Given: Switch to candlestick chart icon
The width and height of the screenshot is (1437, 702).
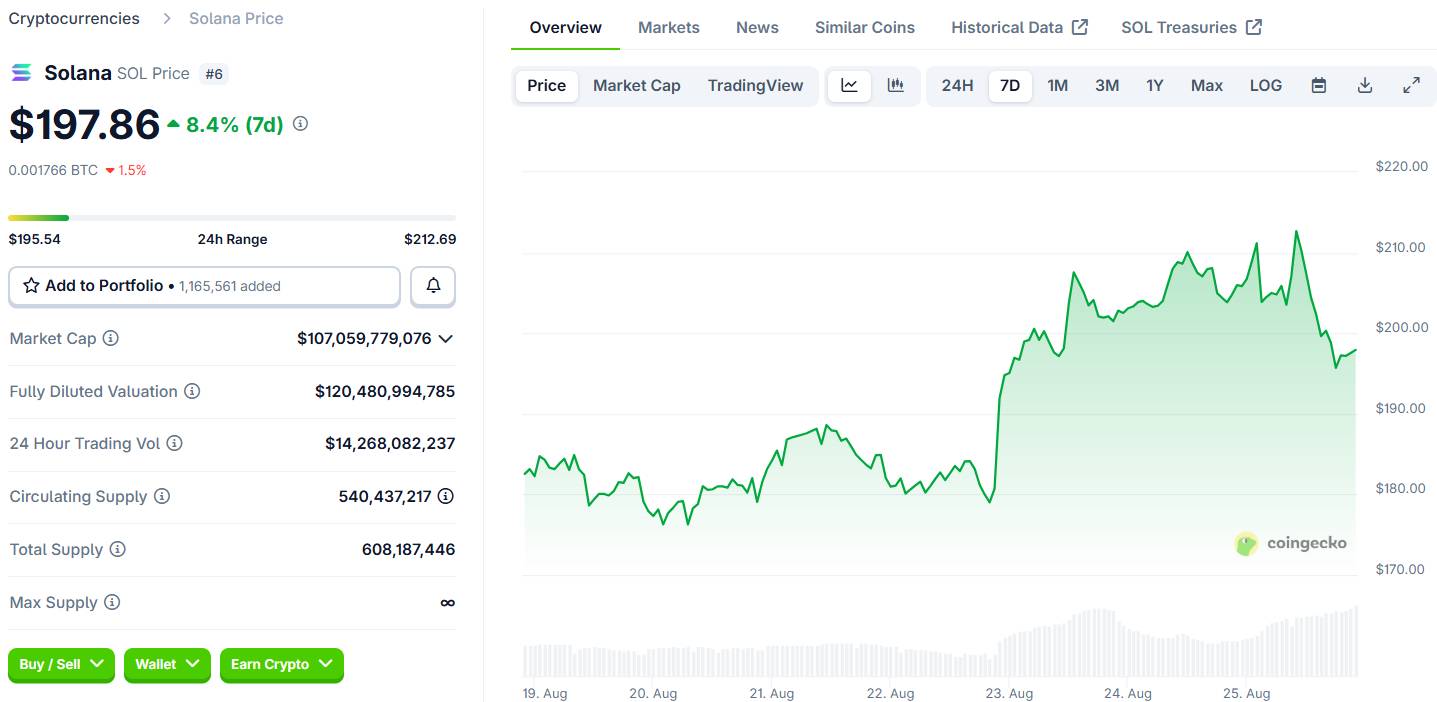Looking at the screenshot, I should 896,86.
